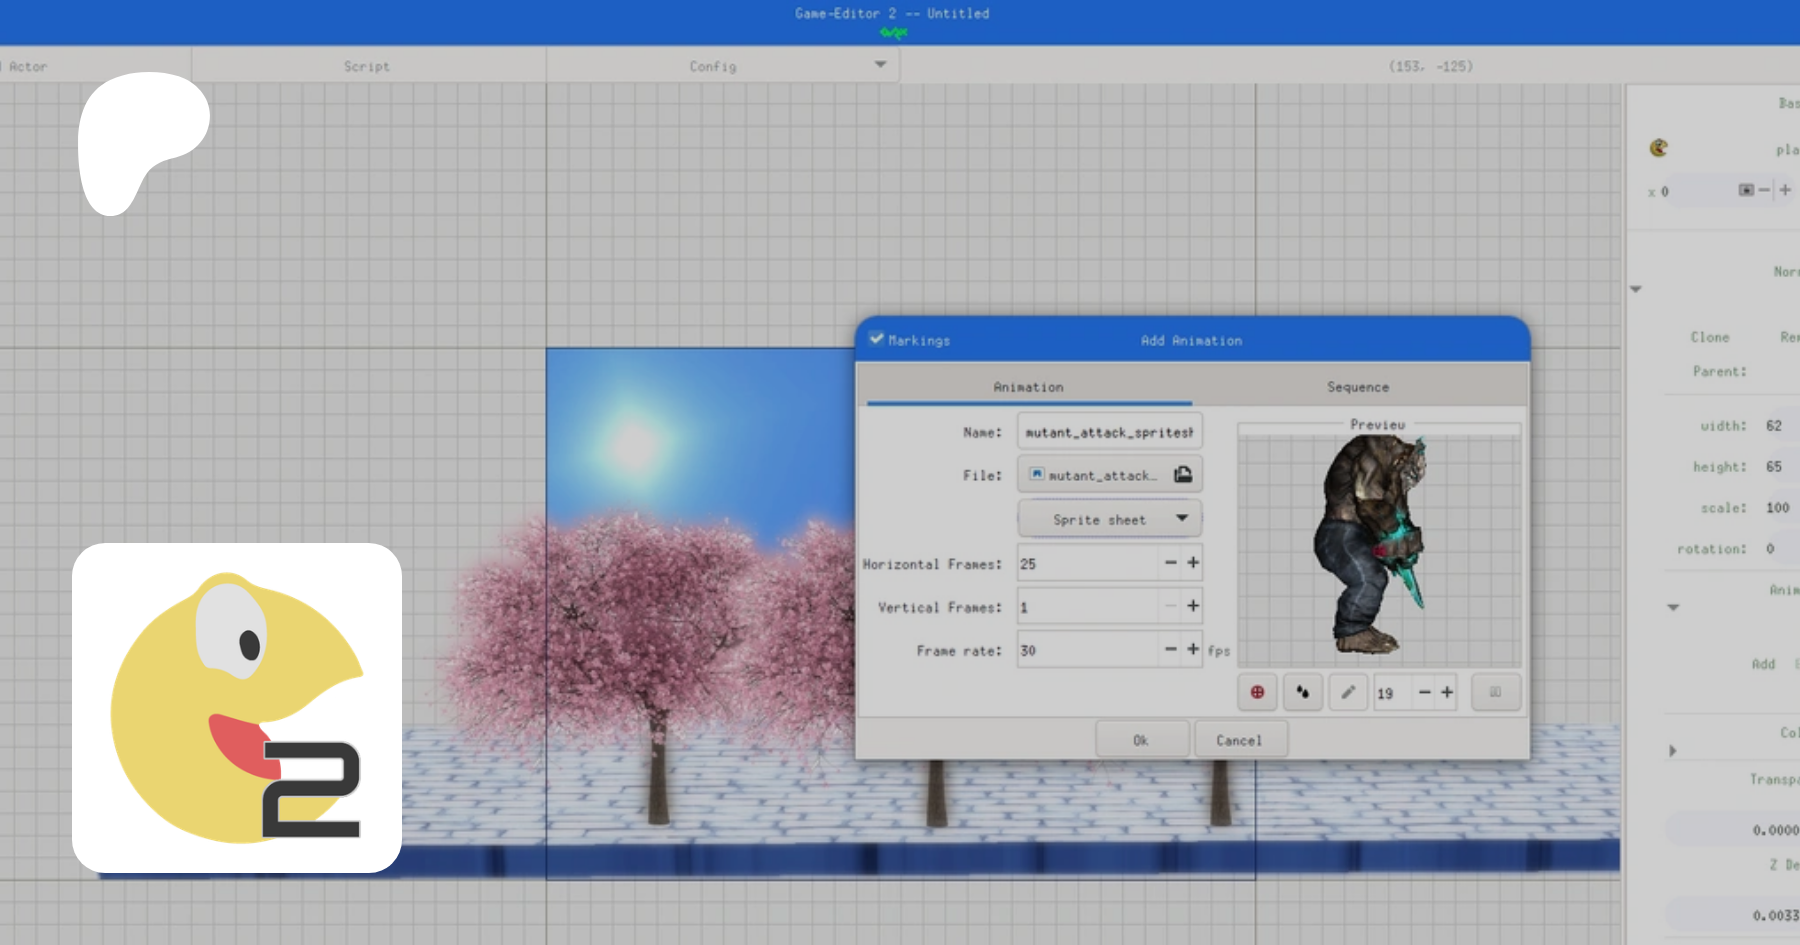This screenshot has height=945, width=1800.
Task: Open the Config dropdown arrow
Action: tap(880, 65)
